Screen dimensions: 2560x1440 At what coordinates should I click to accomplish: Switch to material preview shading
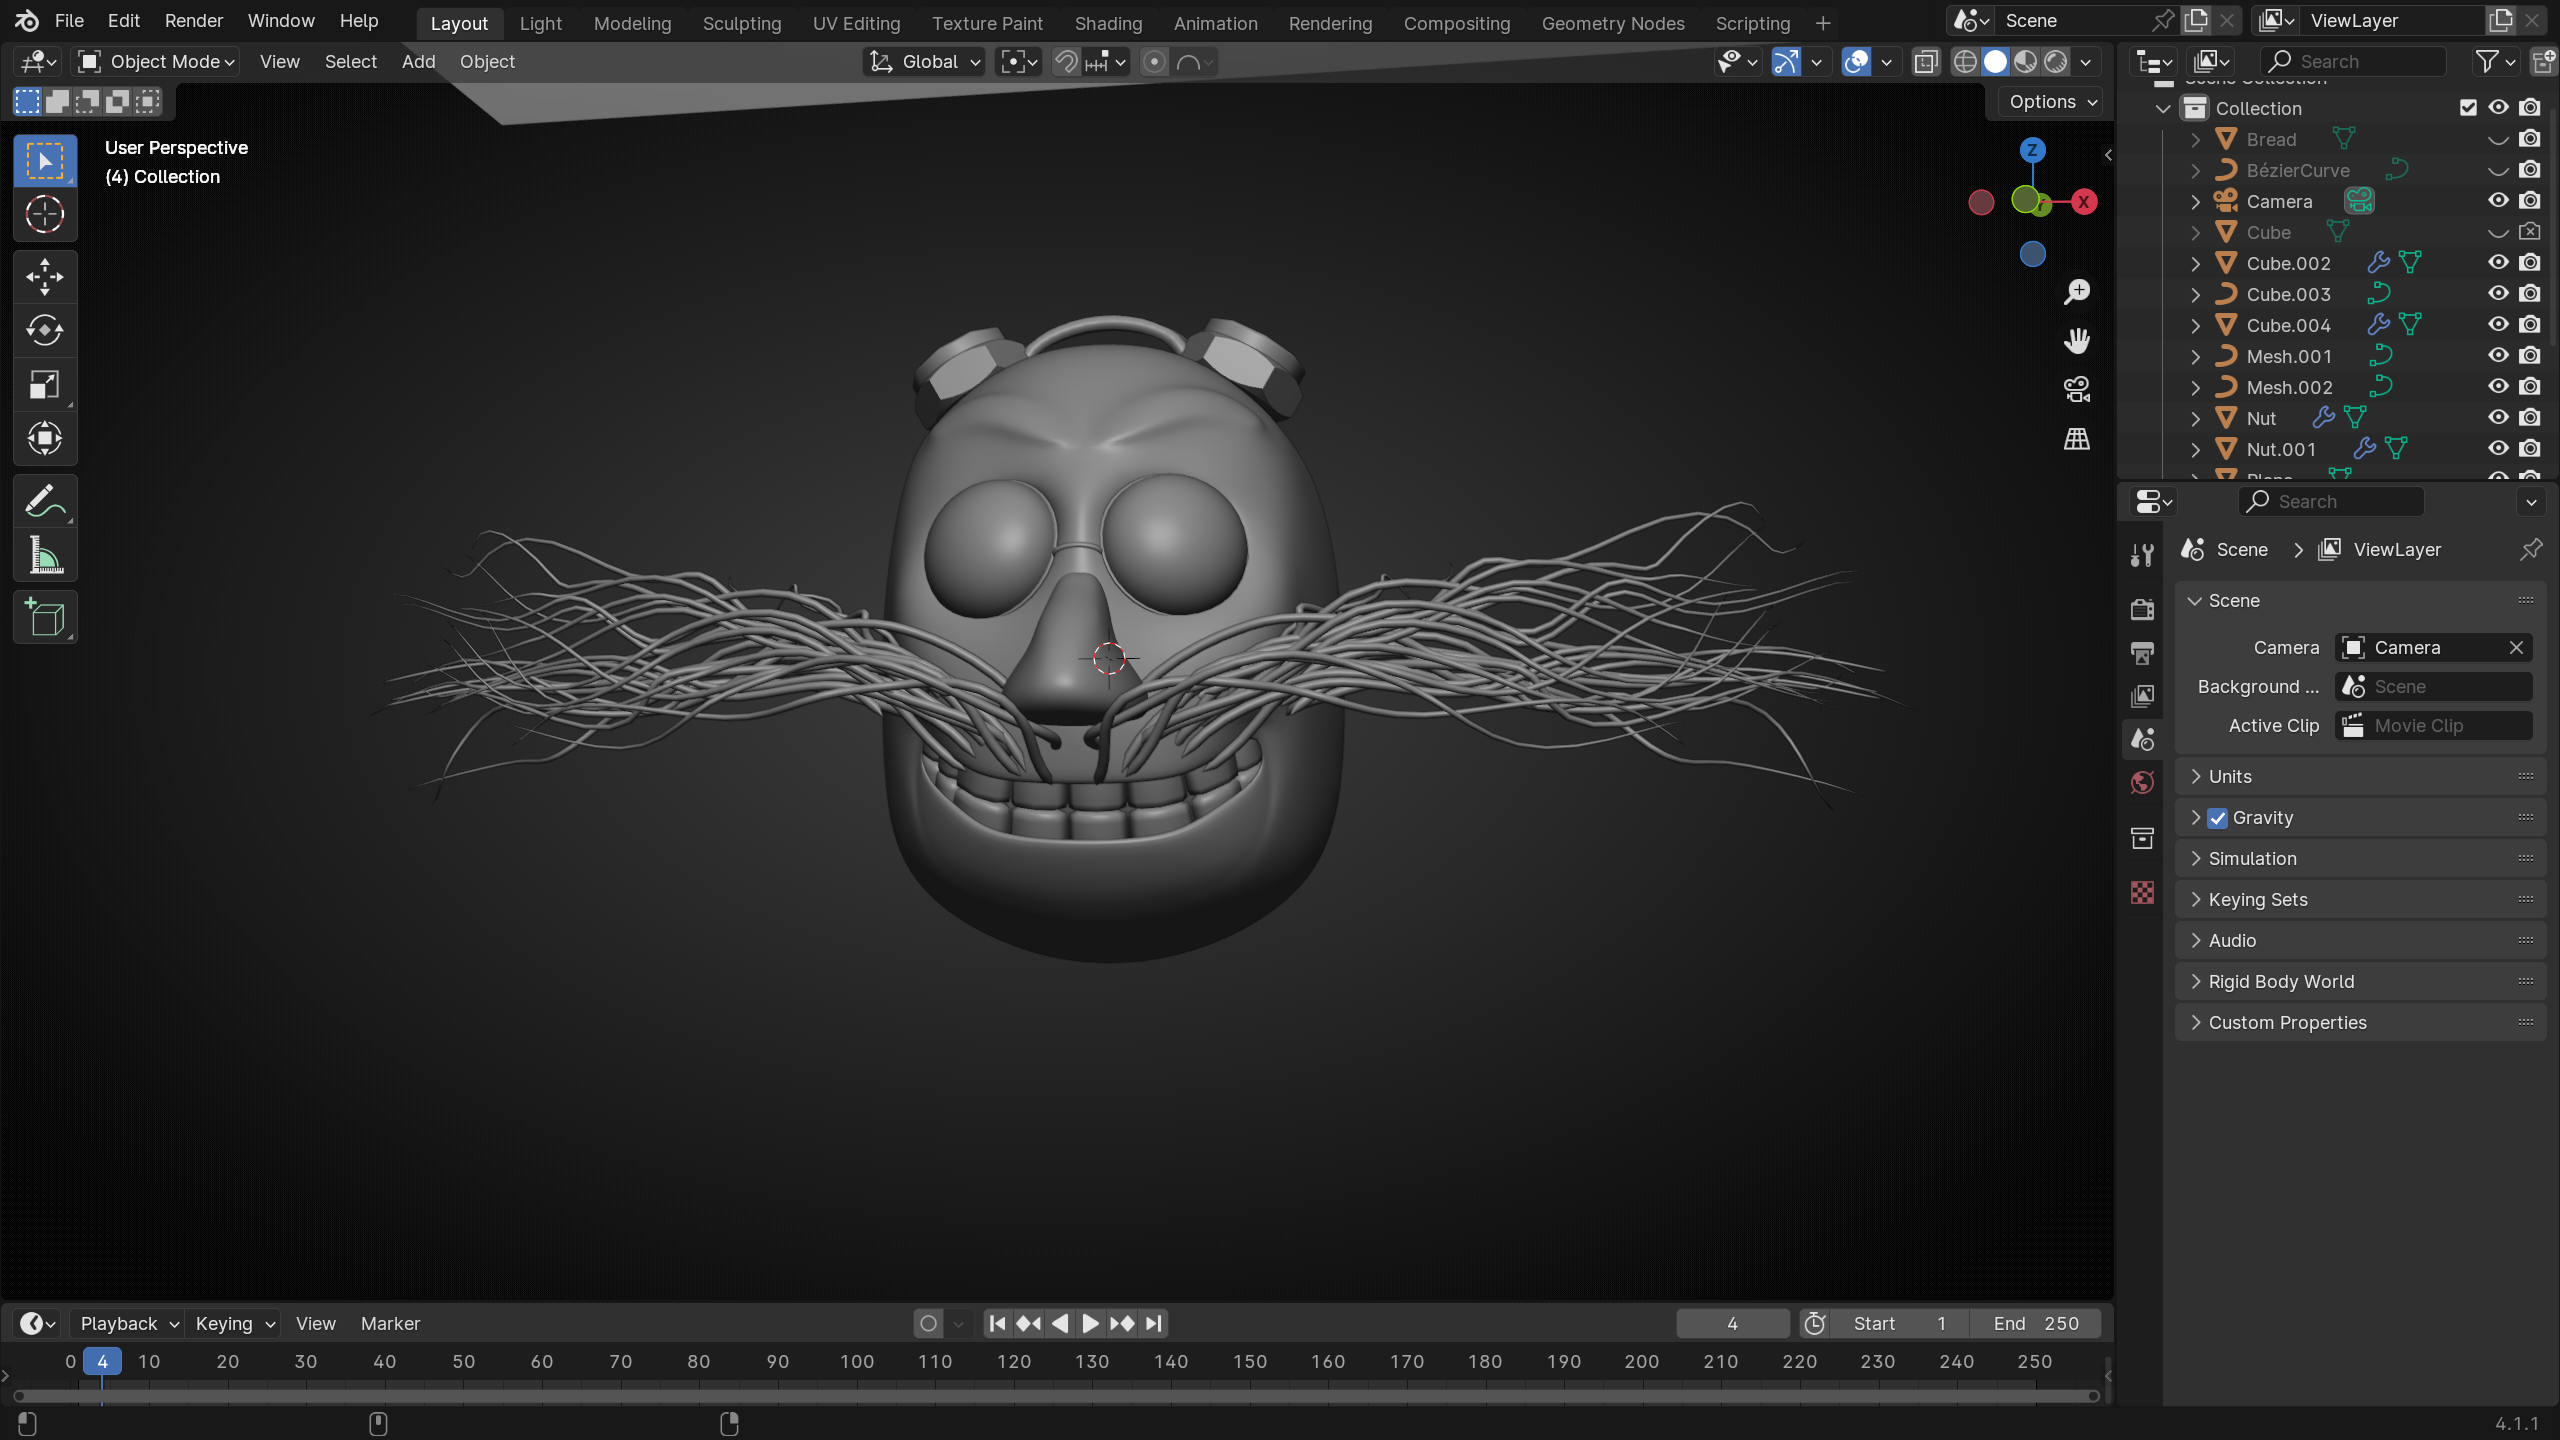(x=2025, y=62)
